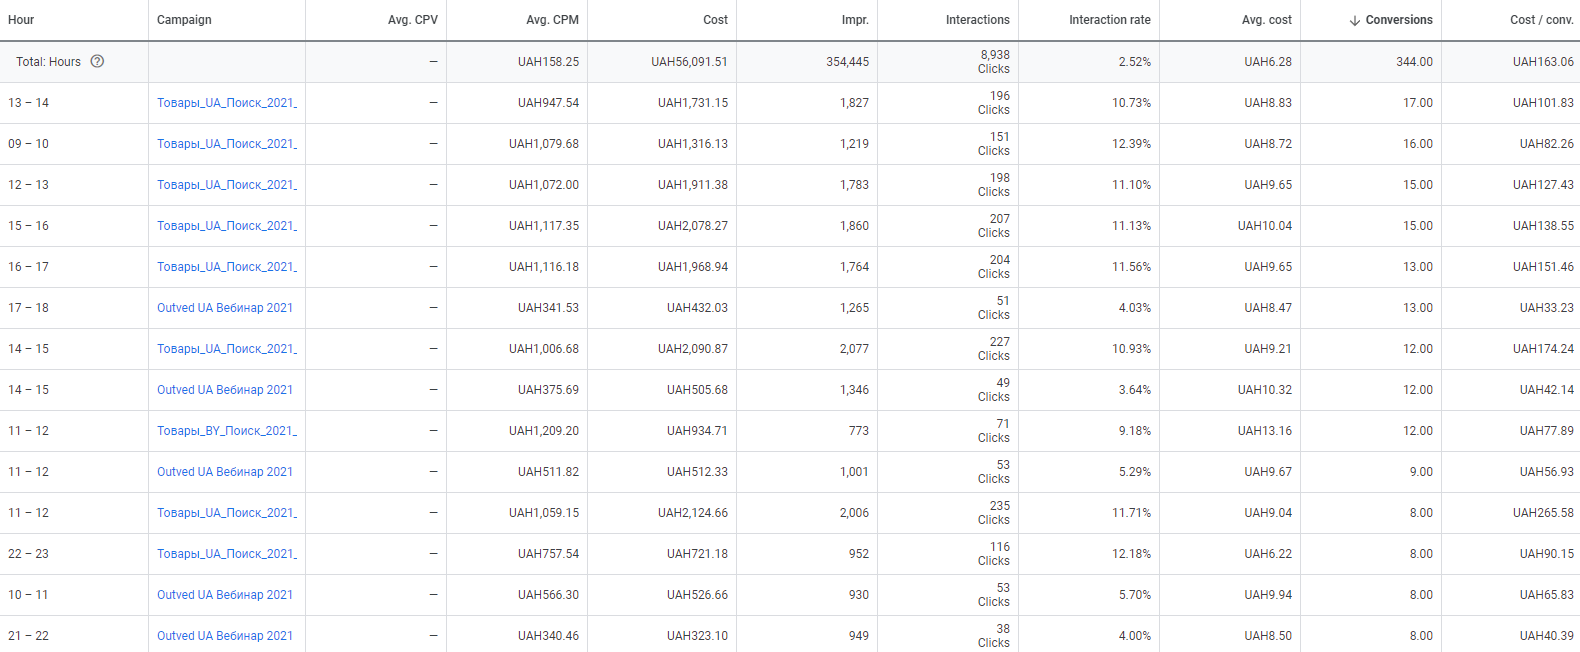
Task: Click the Avg. CPM column header
Action: click(x=552, y=20)
